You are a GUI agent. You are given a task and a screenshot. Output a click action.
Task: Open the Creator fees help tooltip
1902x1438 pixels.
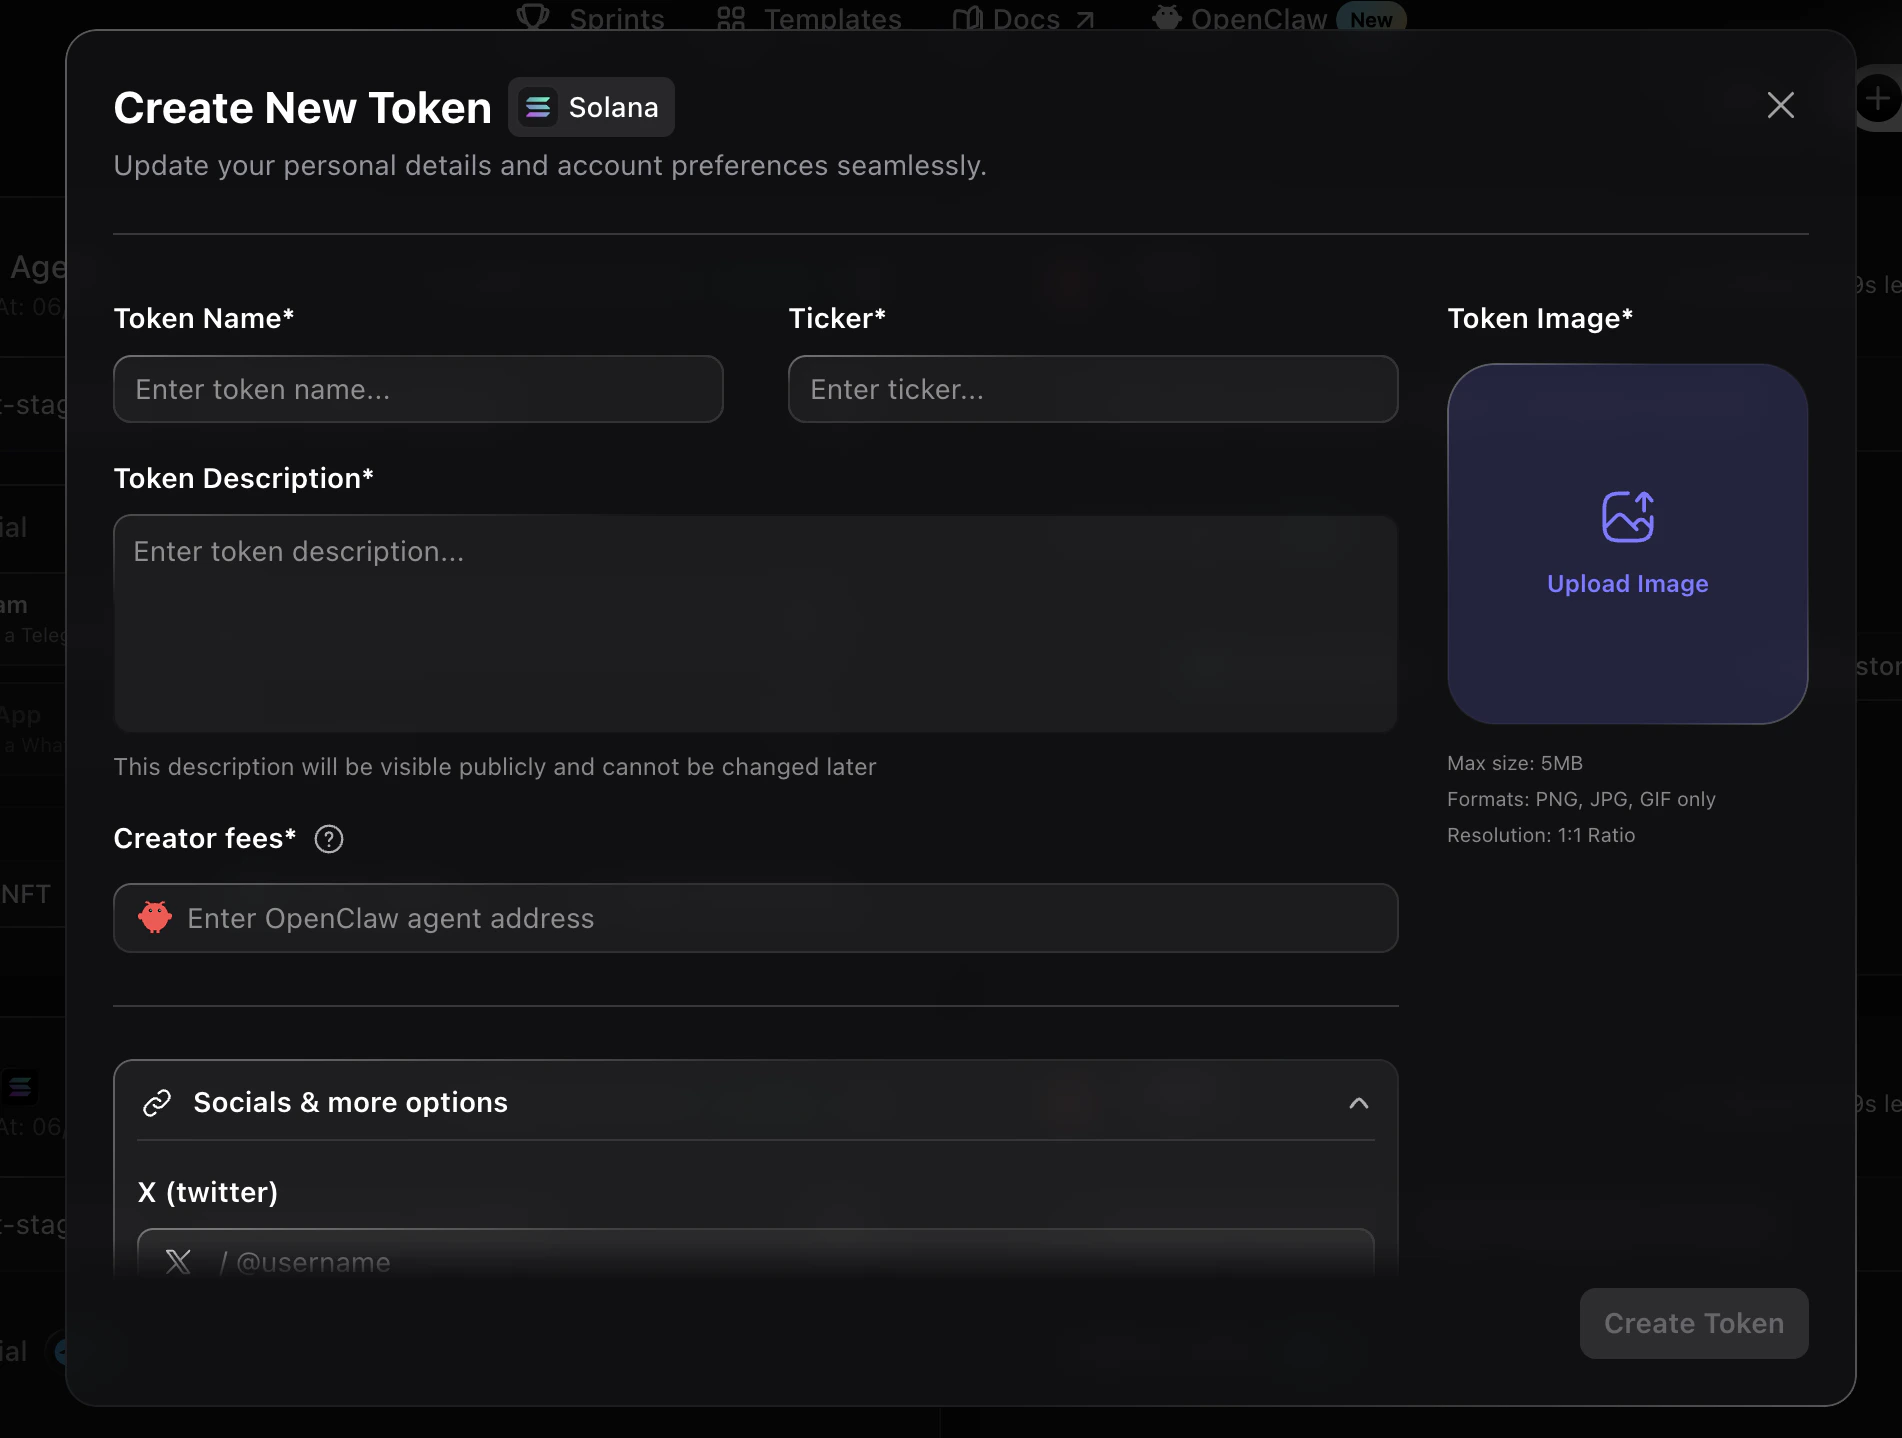(x=328, y=839)
